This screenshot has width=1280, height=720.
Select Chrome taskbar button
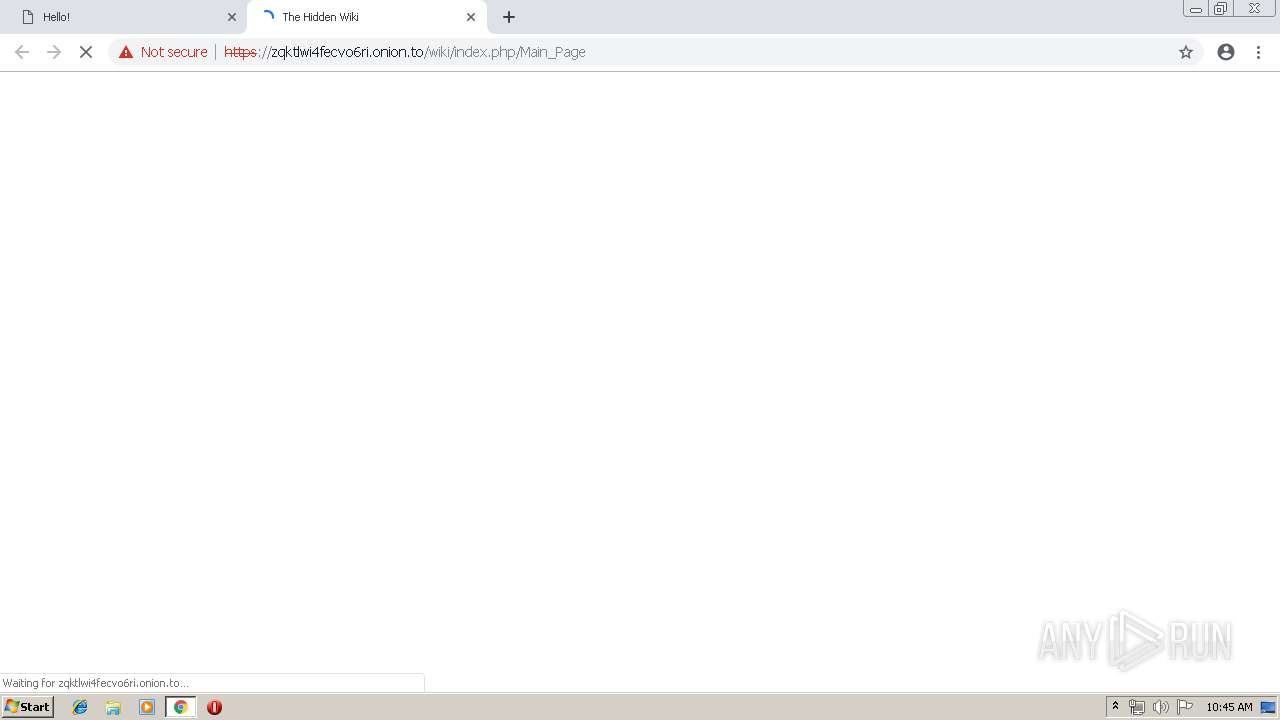[180, 707]
